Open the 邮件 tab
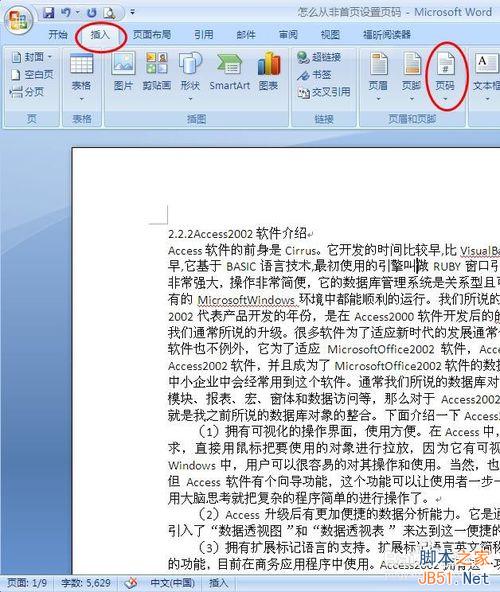500x592 pixels. (x=246, y=35)
